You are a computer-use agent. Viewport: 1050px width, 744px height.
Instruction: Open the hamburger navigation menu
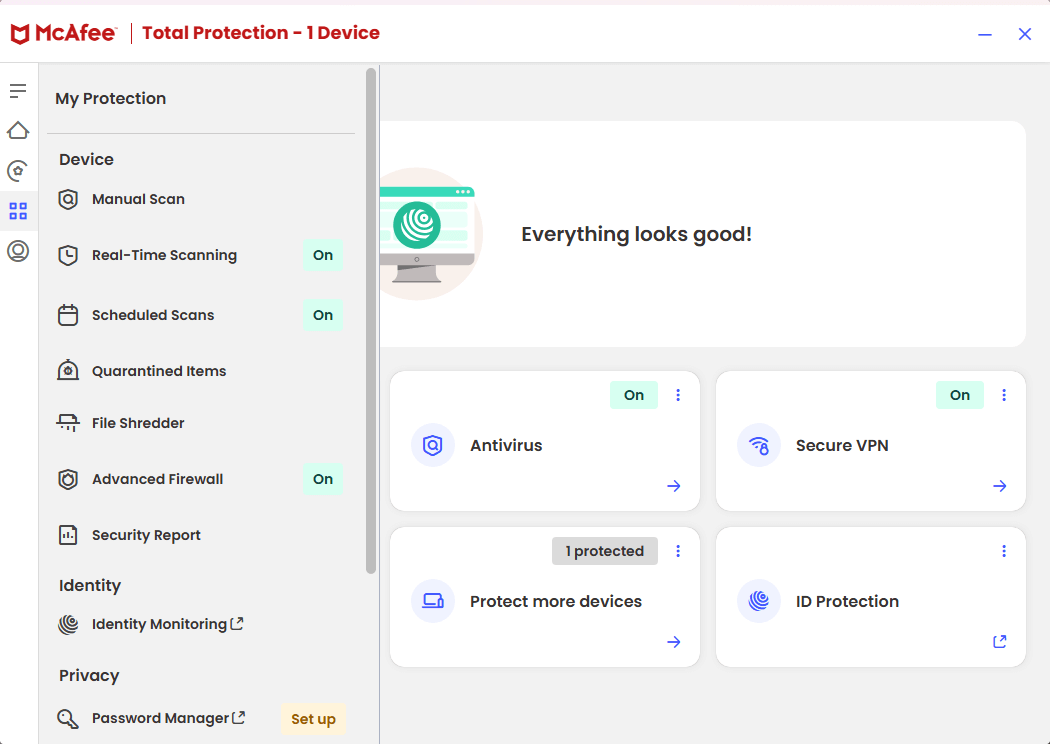pyautogui.click(x=18, y=90)
